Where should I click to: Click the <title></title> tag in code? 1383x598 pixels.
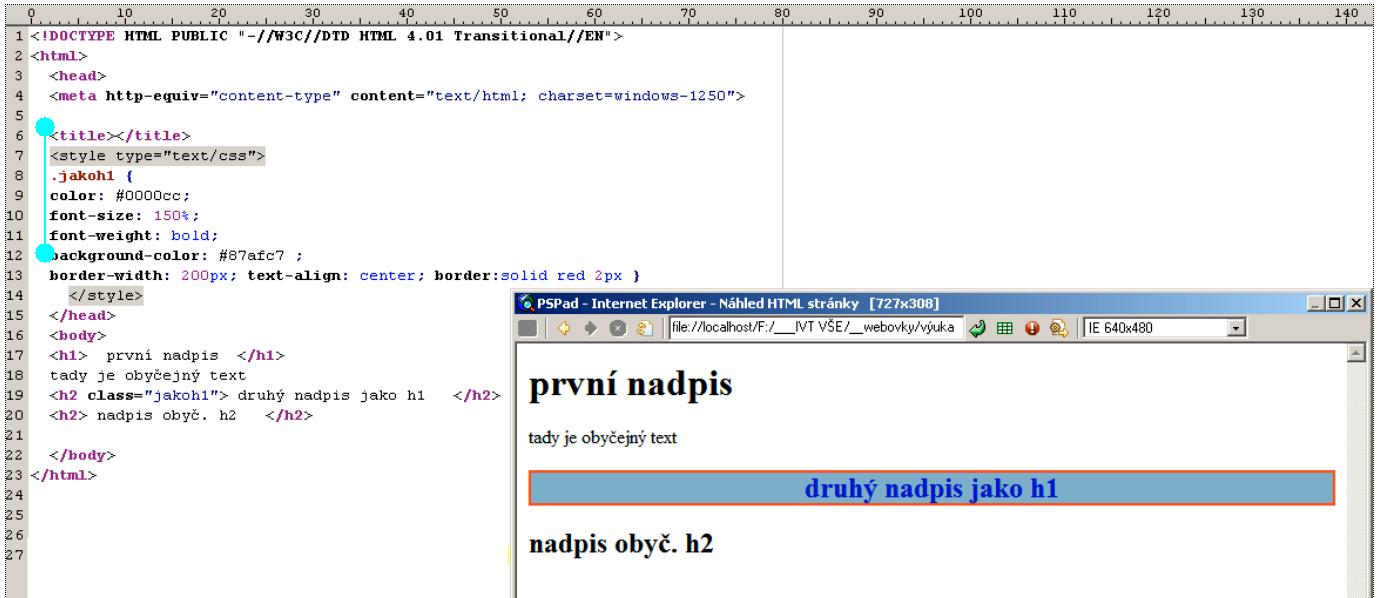click(121, 136)
